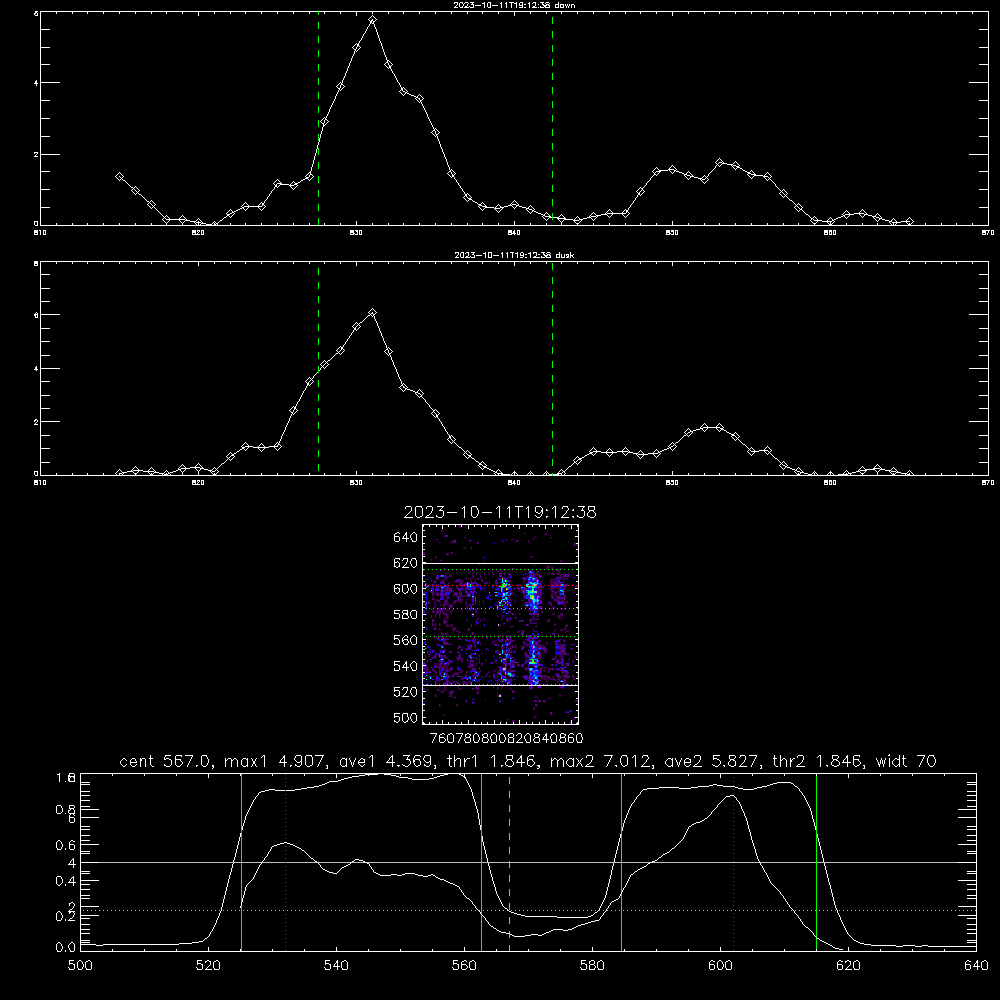This screenshot has height=1000, width=1000.
Task: Click bottom plot x-axis label '620'
Action: (848, 966)
